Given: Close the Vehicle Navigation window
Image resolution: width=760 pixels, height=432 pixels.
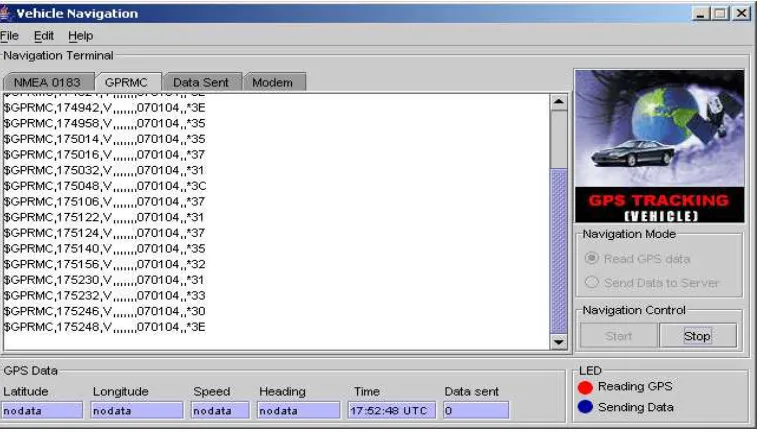Looking at the screenshot, I should tap(742, 13).
